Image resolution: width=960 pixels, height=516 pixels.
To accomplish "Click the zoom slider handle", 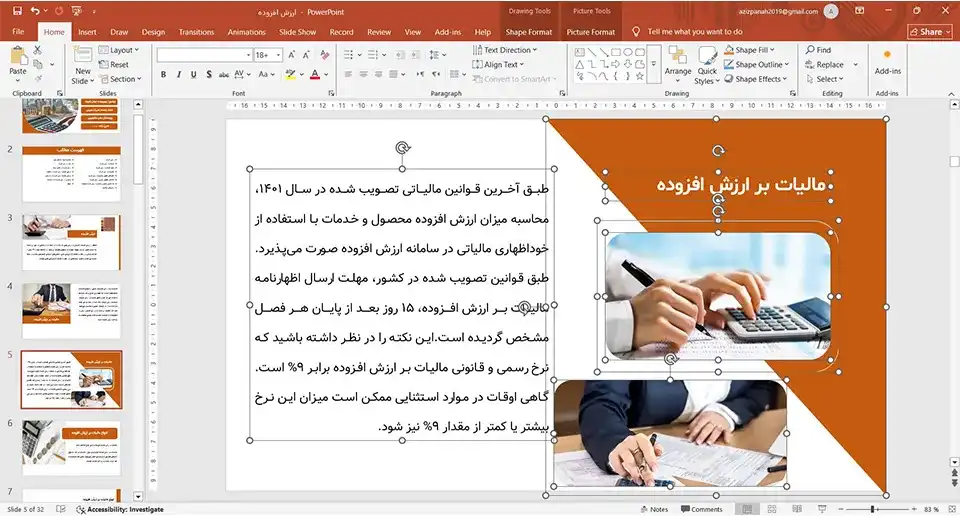I will click(872, 509).
